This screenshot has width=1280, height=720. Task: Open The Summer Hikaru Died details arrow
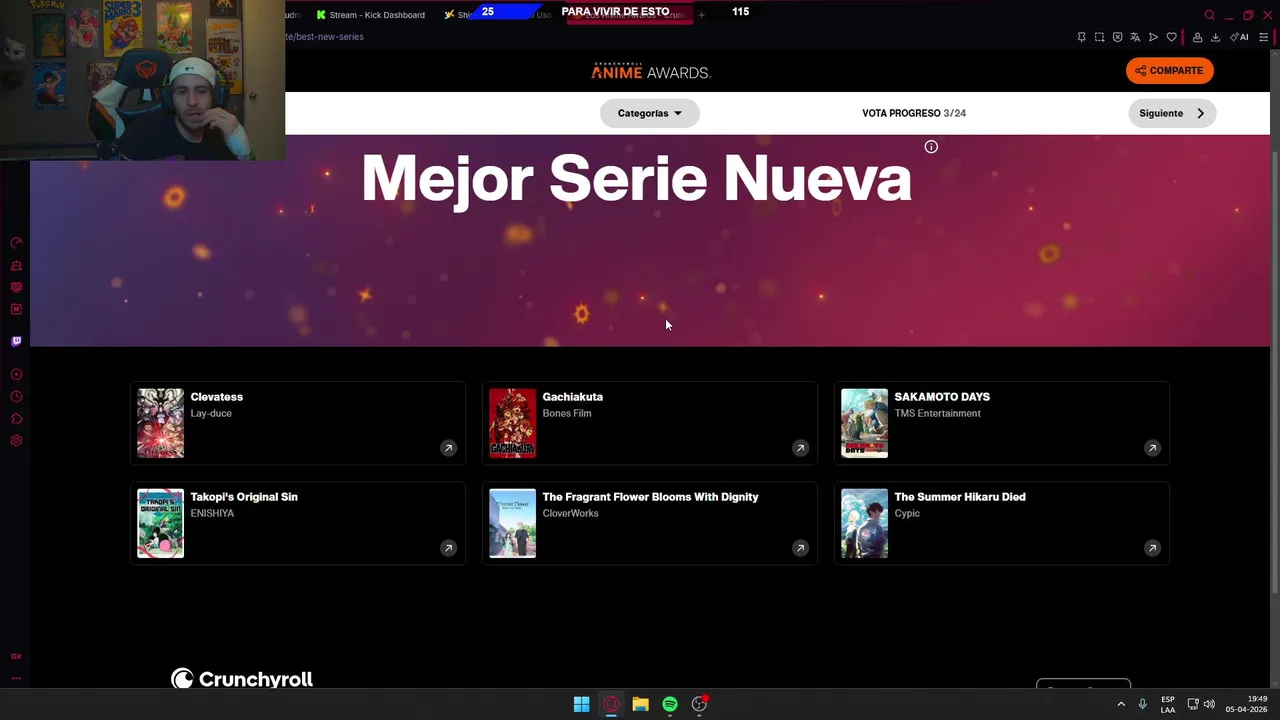1152,548
